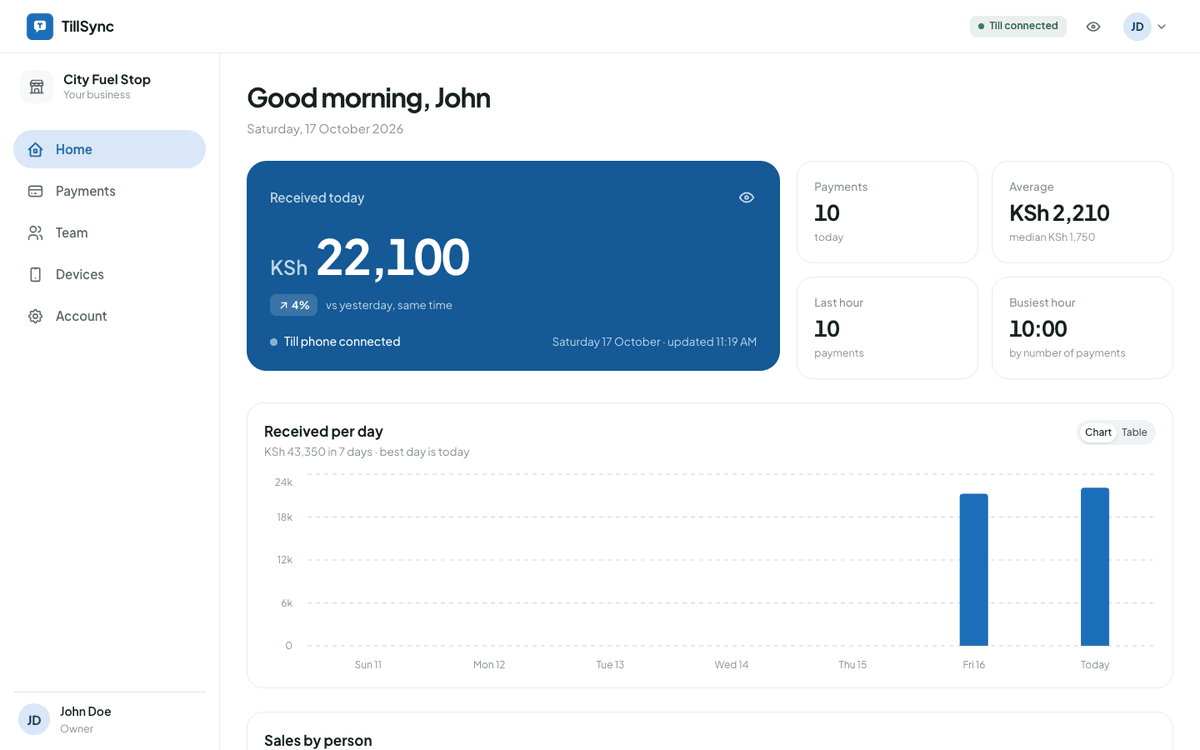1200x750 pixels.
Task: Click the City Fuel Stop storefront icon
Action: click(37, 87)
